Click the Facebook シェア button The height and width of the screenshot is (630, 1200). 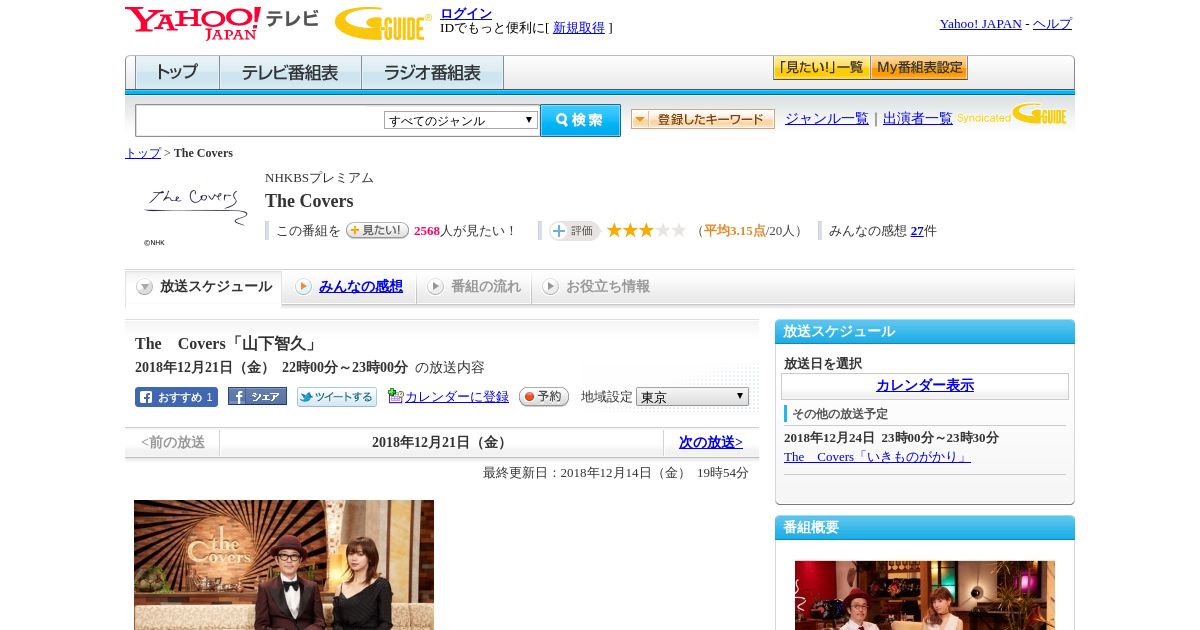click(257, 396)
